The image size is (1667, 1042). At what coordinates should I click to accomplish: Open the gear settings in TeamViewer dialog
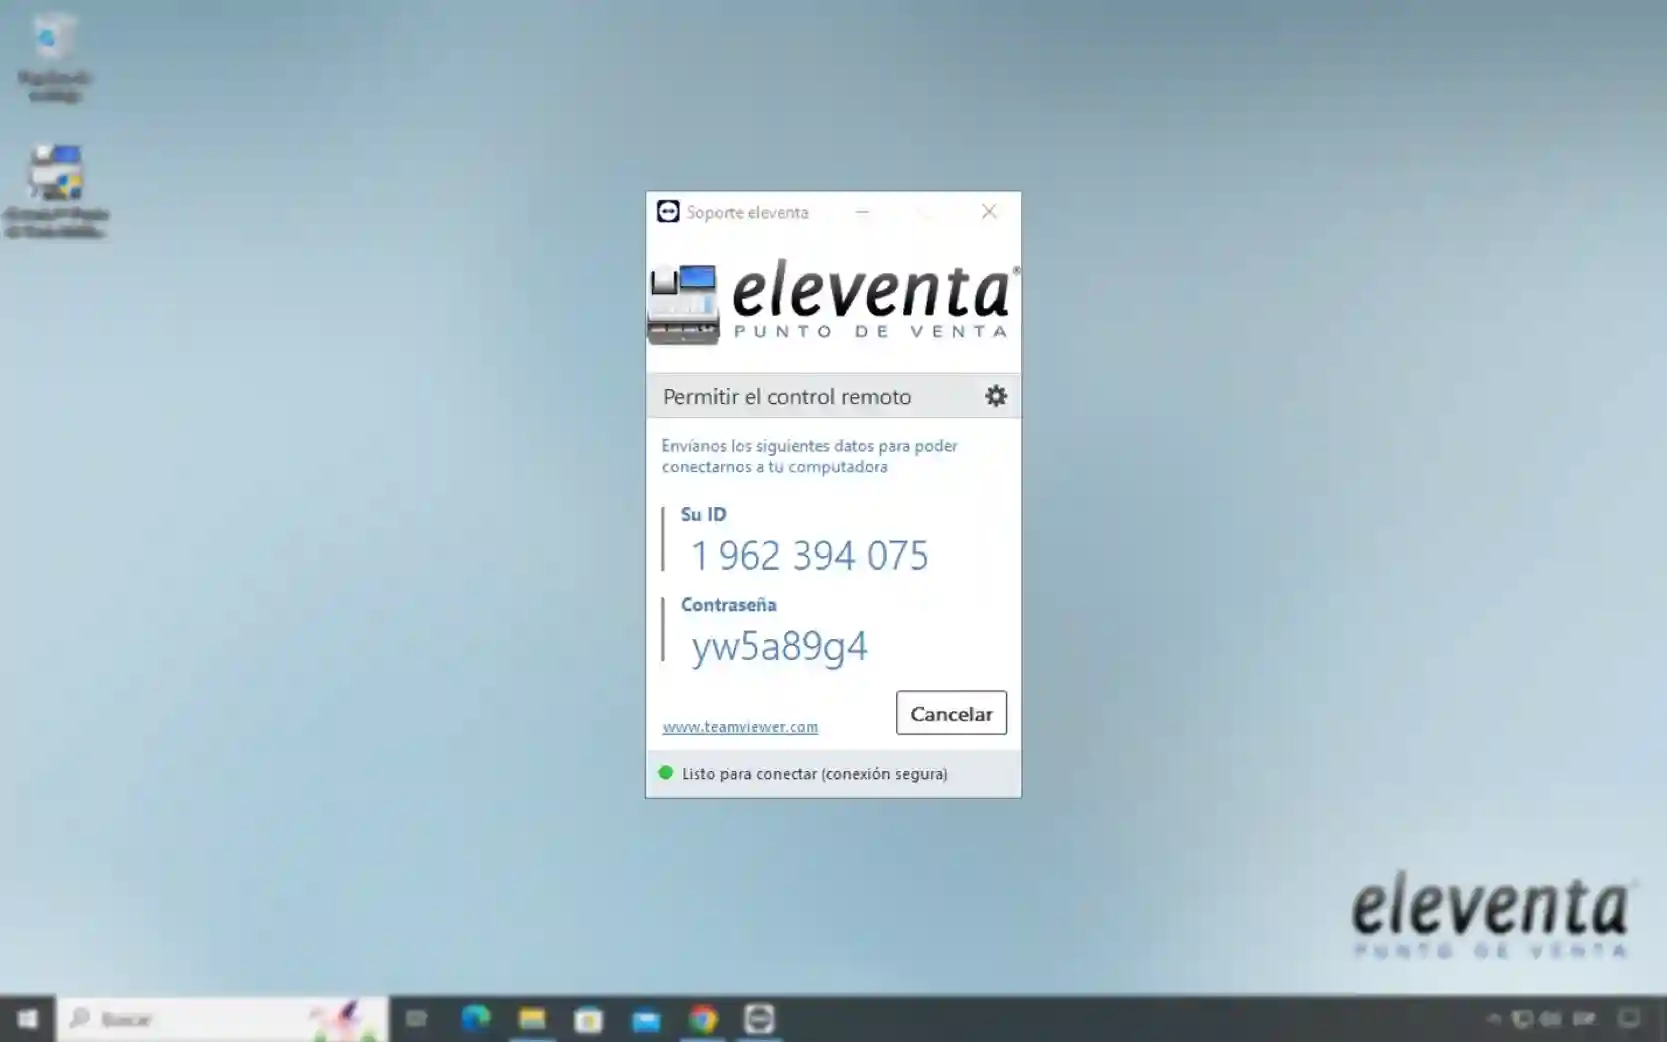996,396
